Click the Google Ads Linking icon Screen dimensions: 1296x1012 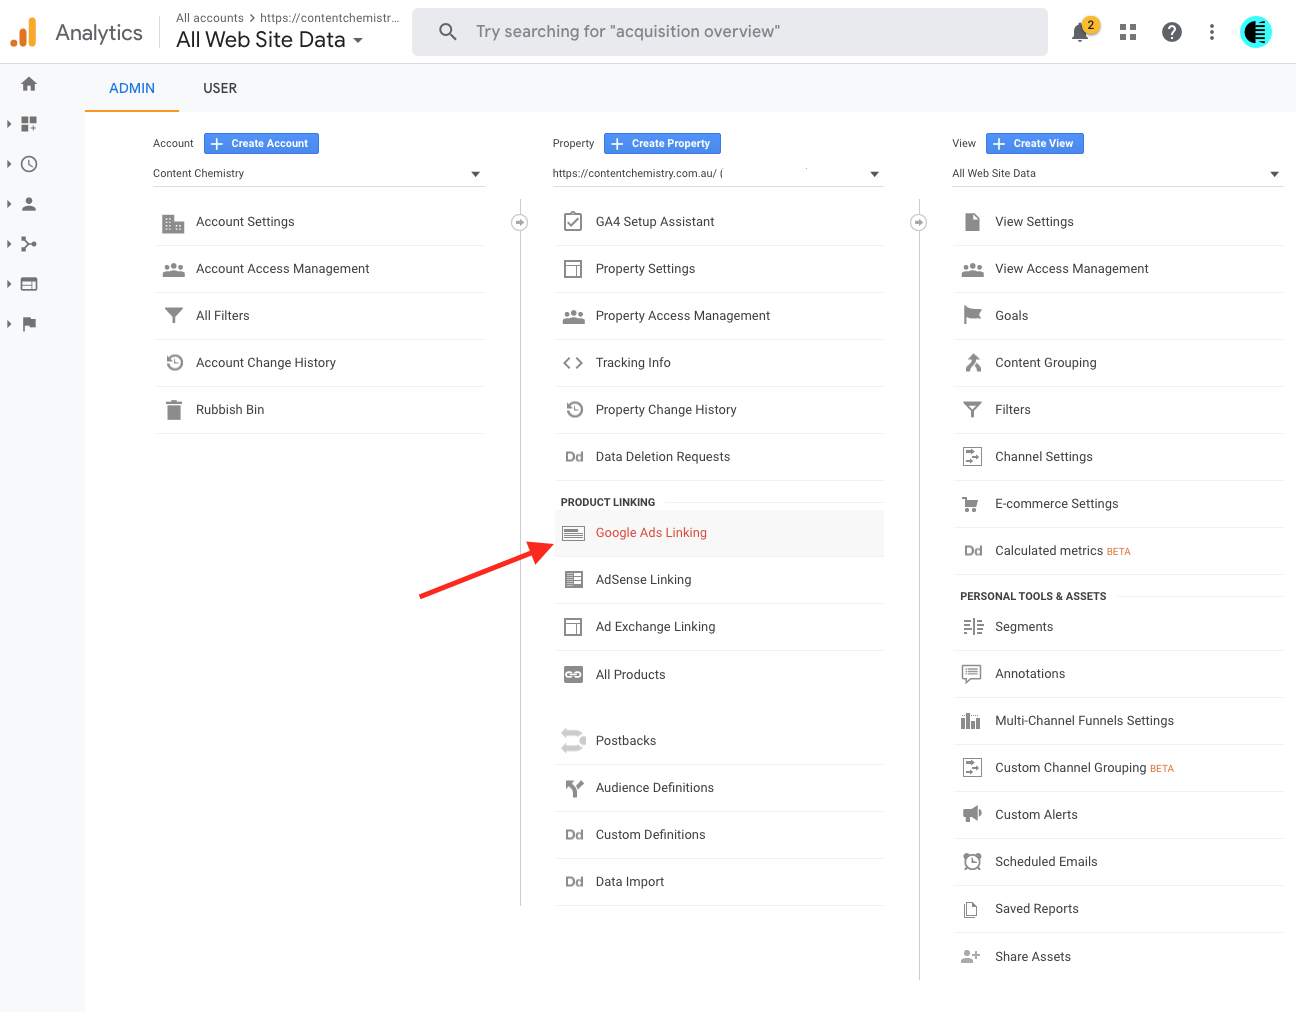[x=573, y=533]
